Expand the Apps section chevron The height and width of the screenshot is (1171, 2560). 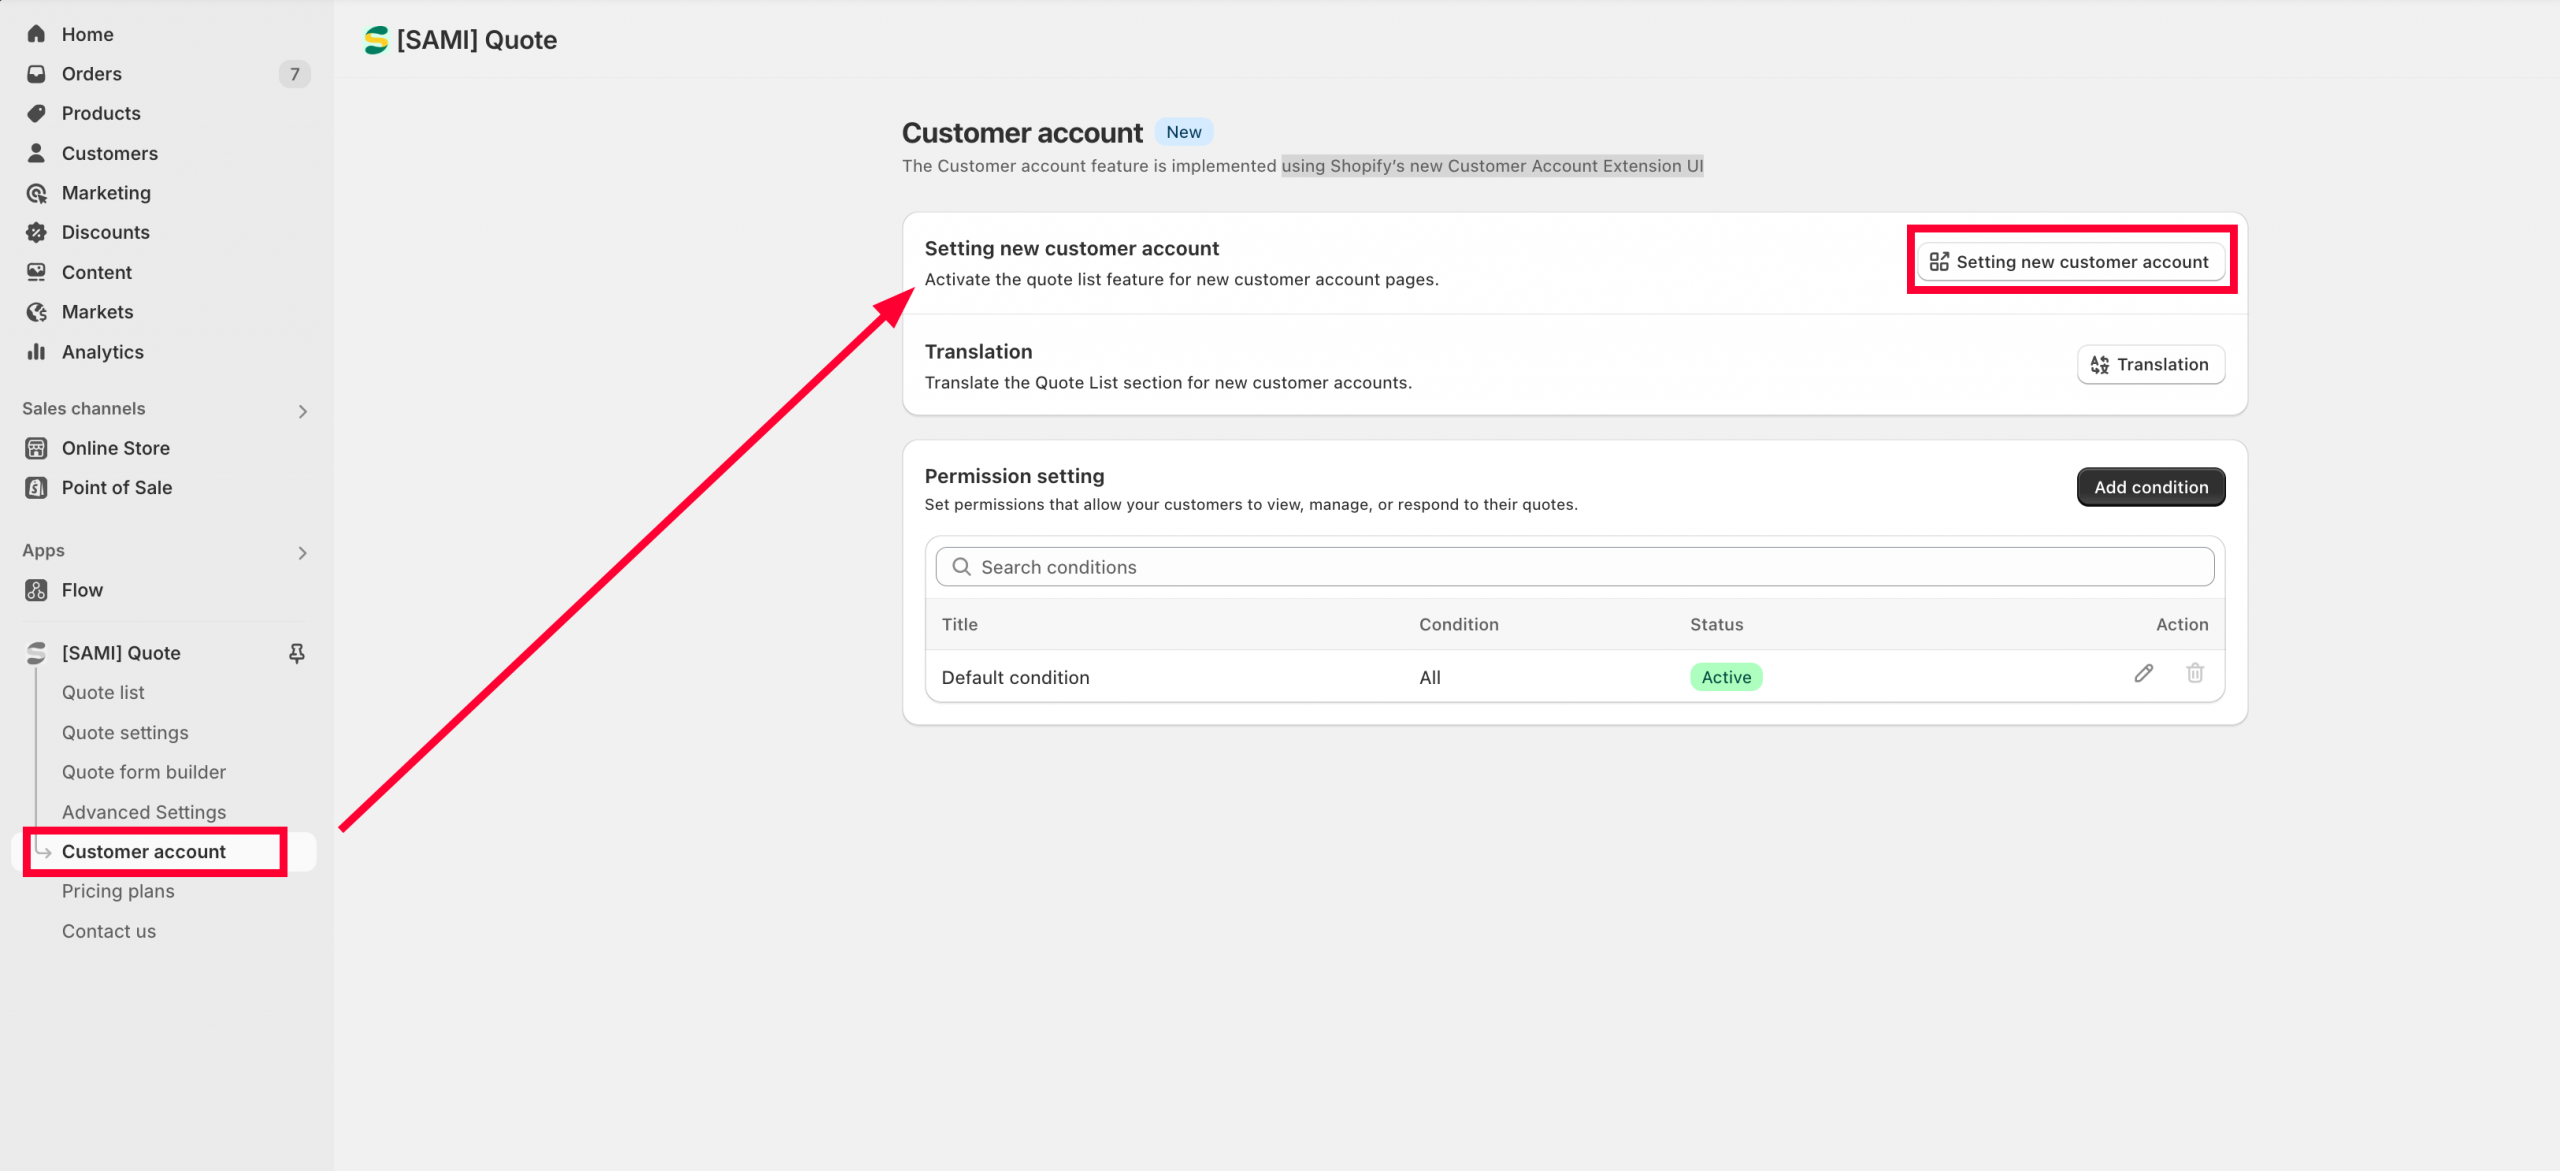pos(302,553)
